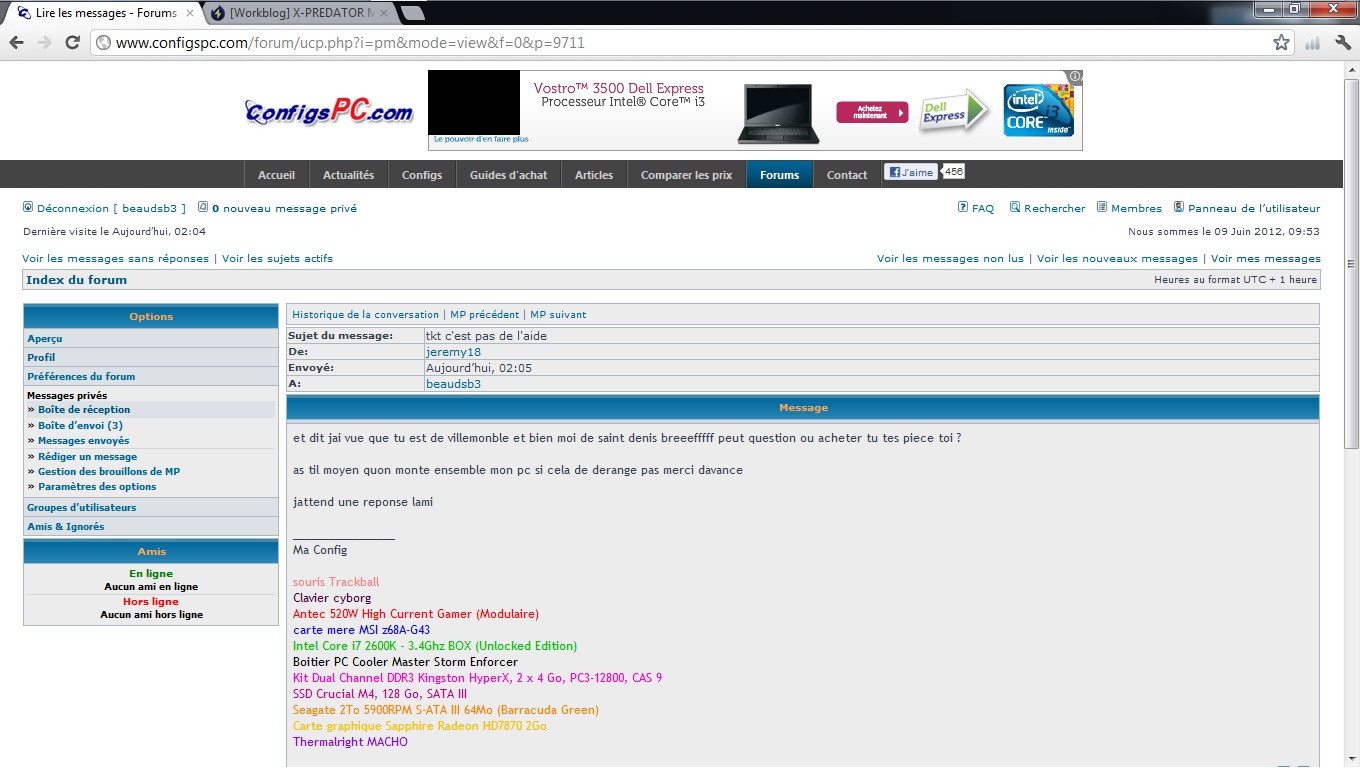Screen dimensions: 1360x768
Task: Click Rédiger un message link
Action: pyautogui.click(x=87, y=457)
